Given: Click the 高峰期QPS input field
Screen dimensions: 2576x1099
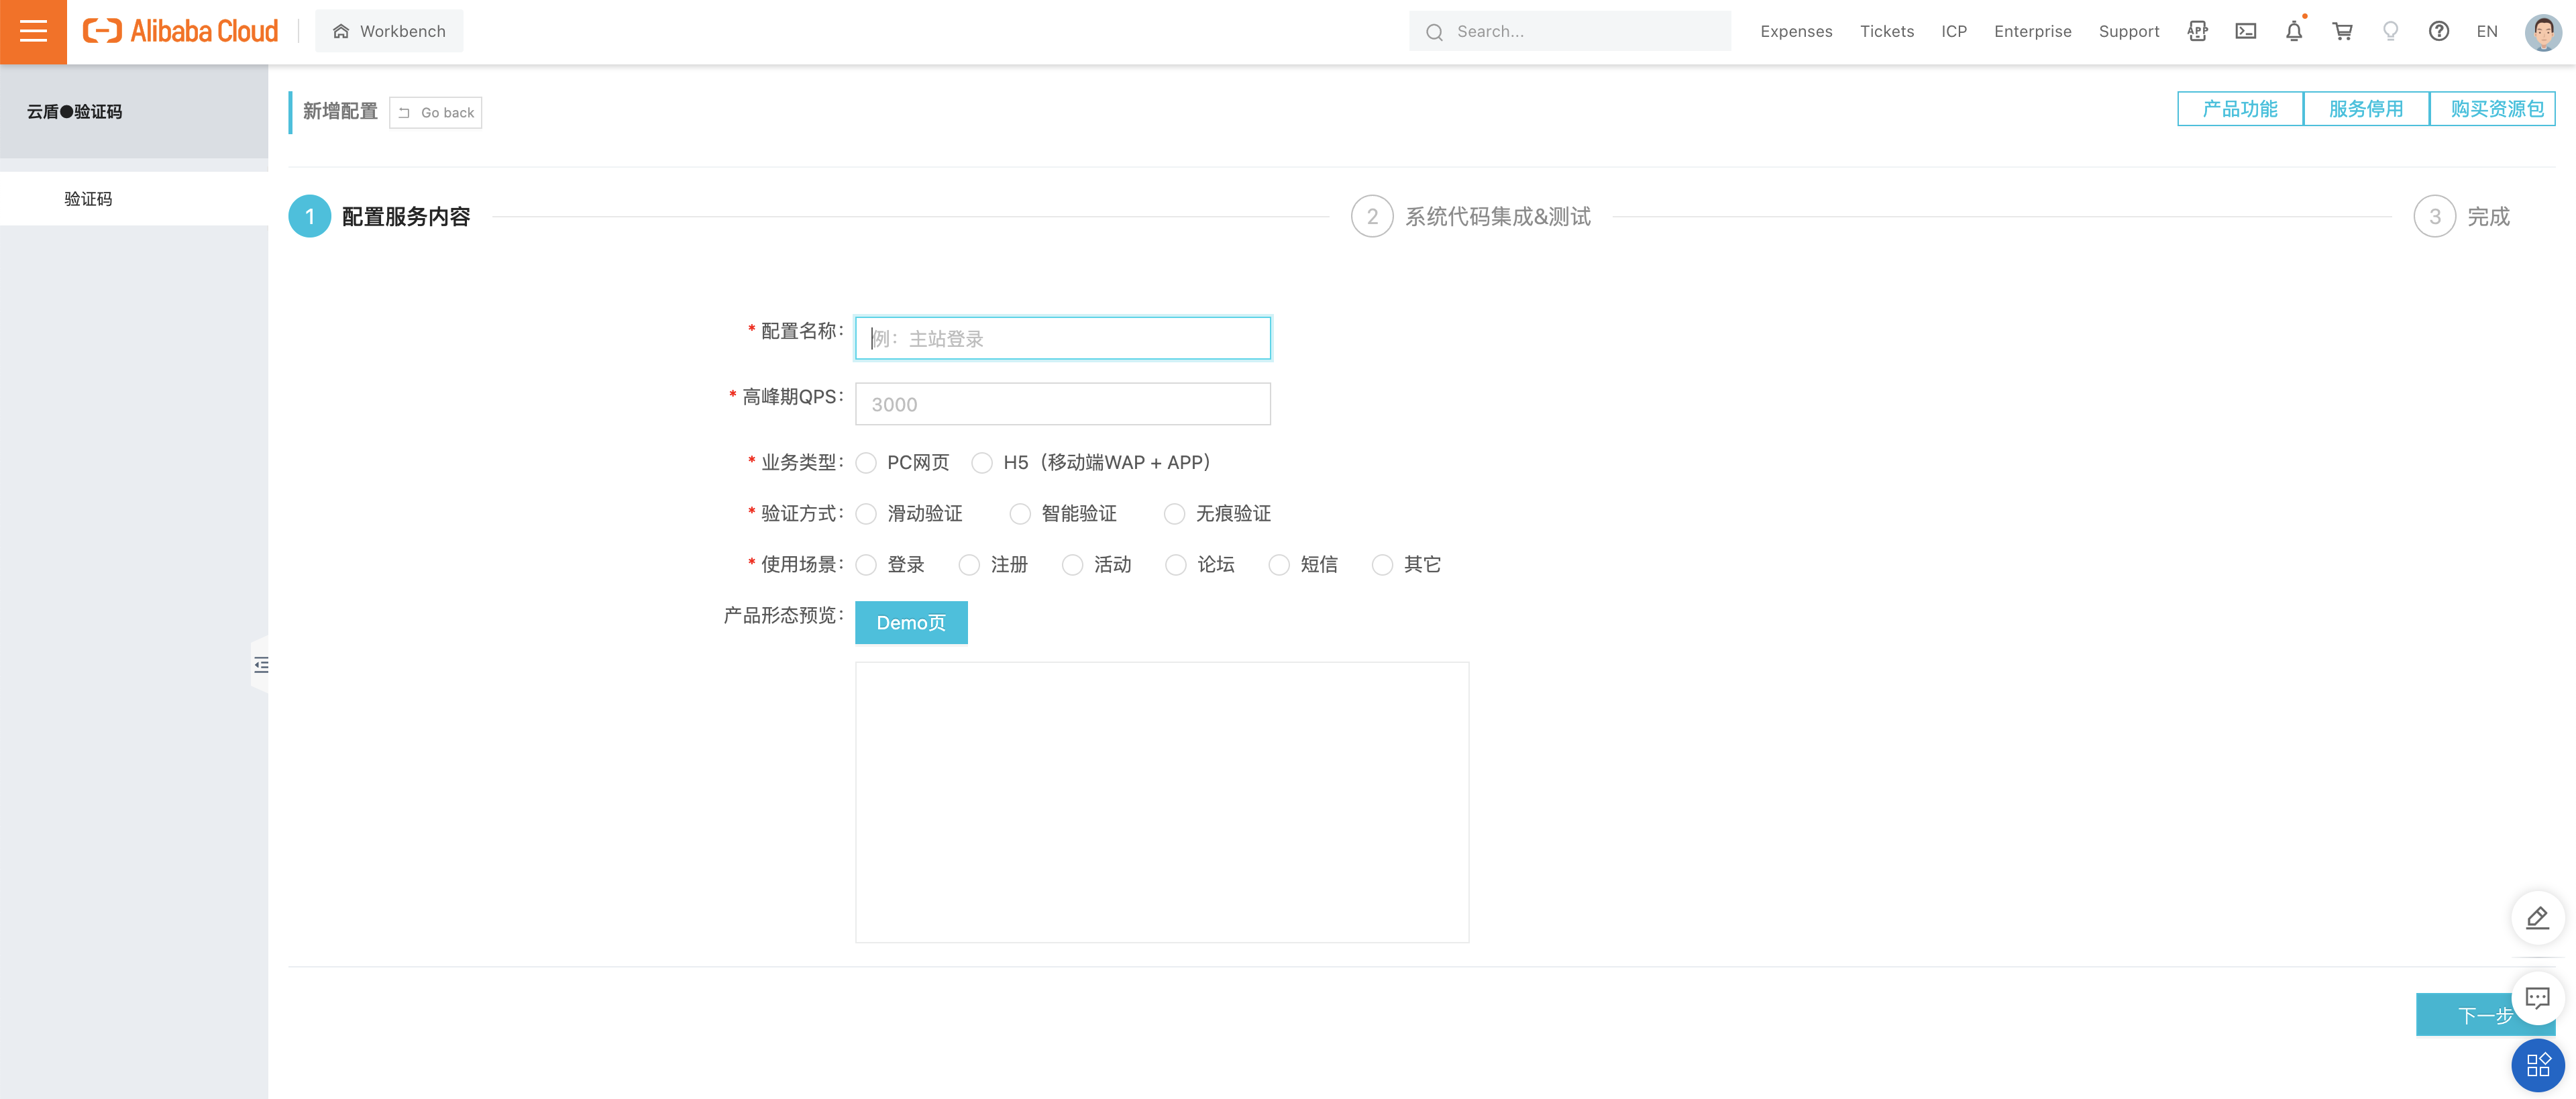Looking at the screenshot, I should (1063, 403).
